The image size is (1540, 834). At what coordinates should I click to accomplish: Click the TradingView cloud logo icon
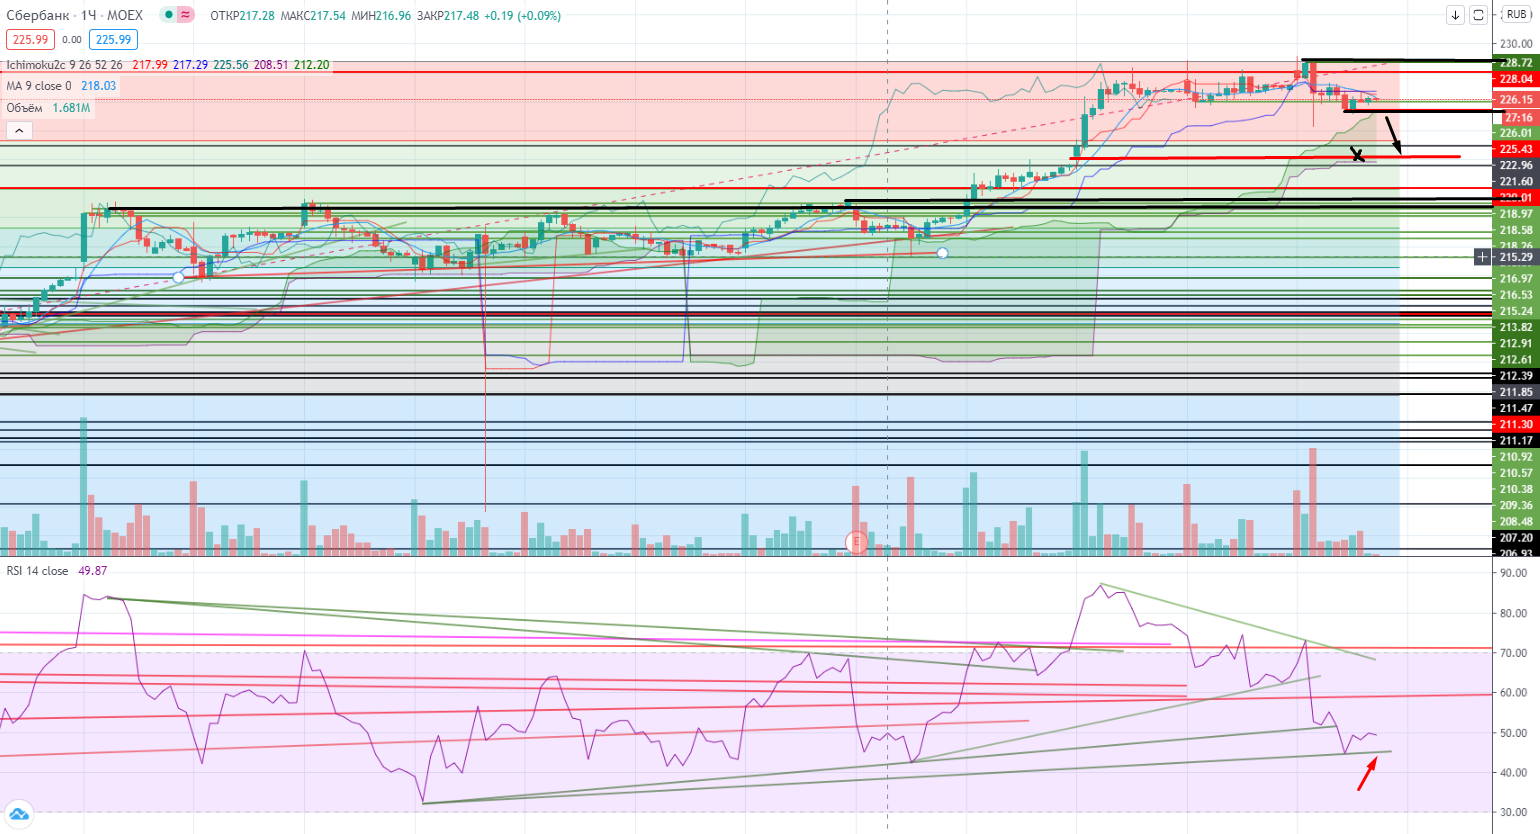(x=18, y=814)
